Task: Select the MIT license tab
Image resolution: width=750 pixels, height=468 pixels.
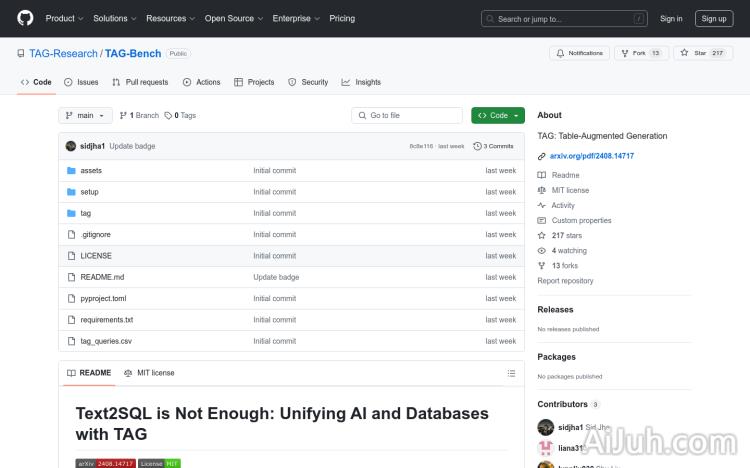Action: [x=149, y=373]
